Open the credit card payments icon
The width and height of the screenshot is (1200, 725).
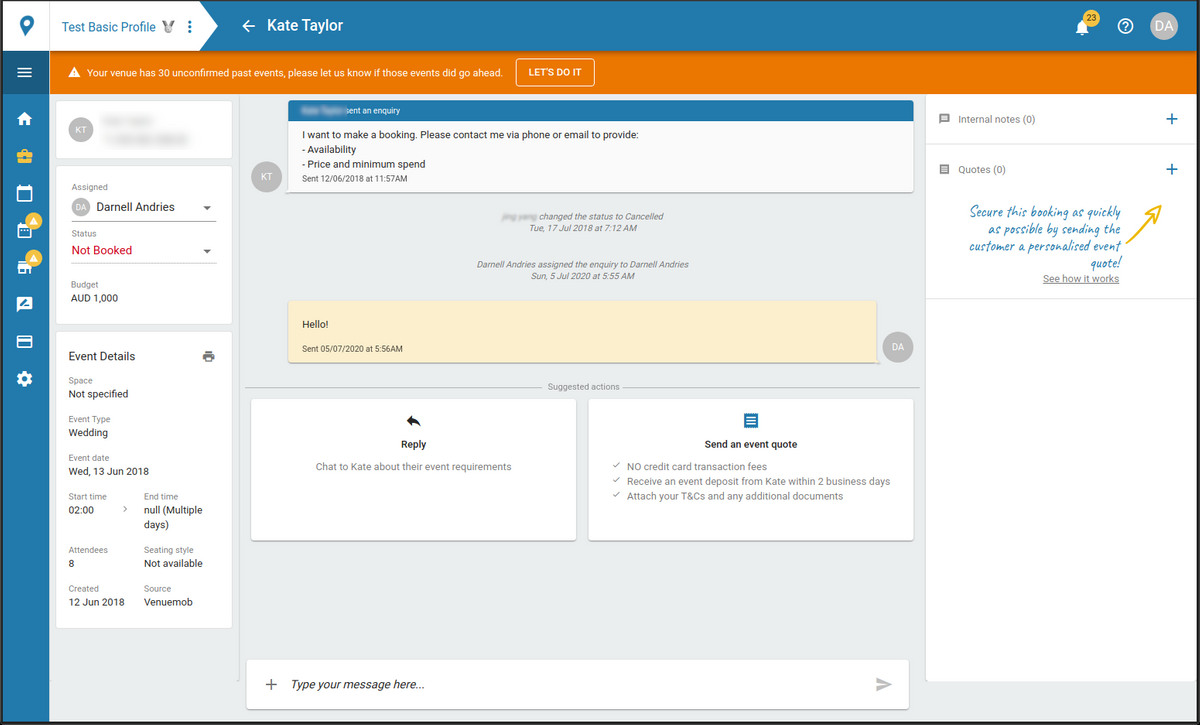[x=25, y=341]
